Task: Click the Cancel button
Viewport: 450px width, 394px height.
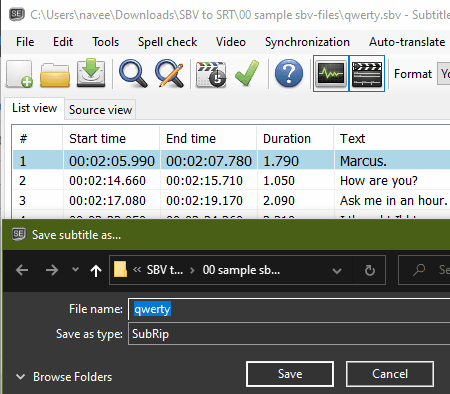Action: 390,374
